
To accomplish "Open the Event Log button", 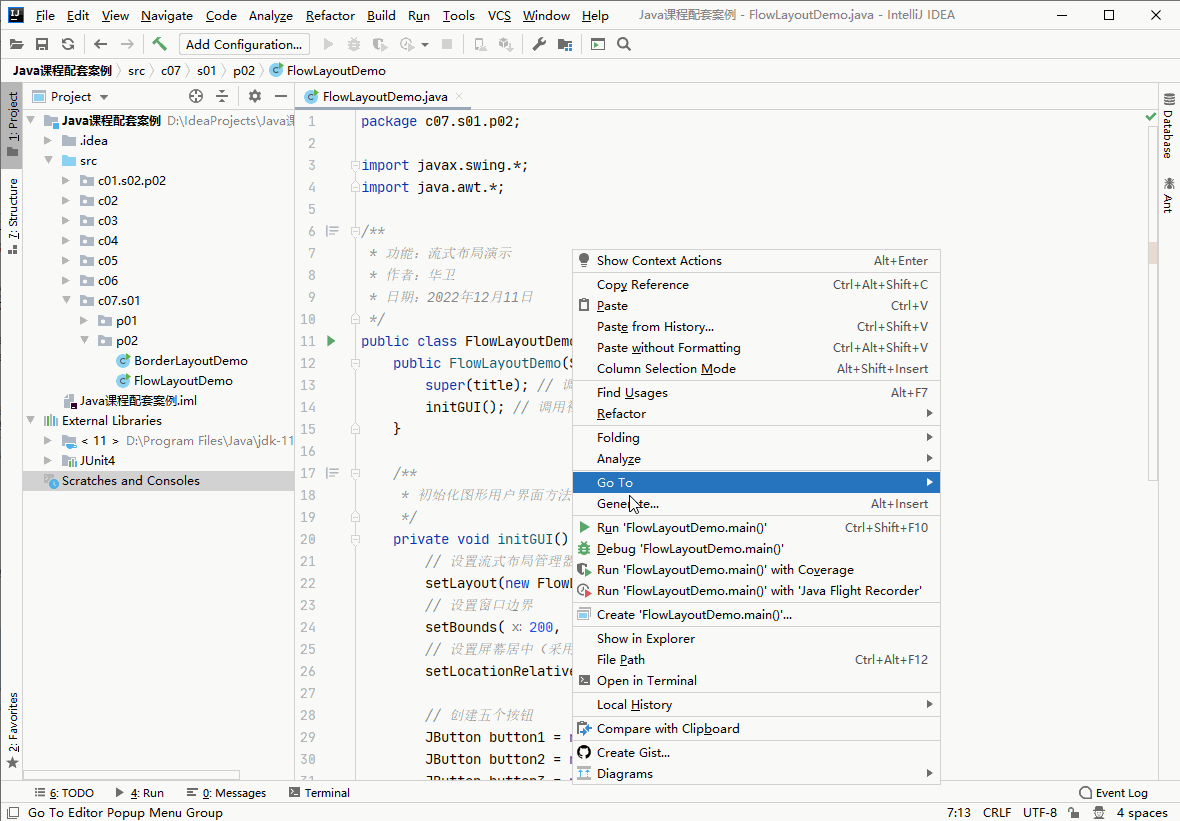I will point(1114,792).
